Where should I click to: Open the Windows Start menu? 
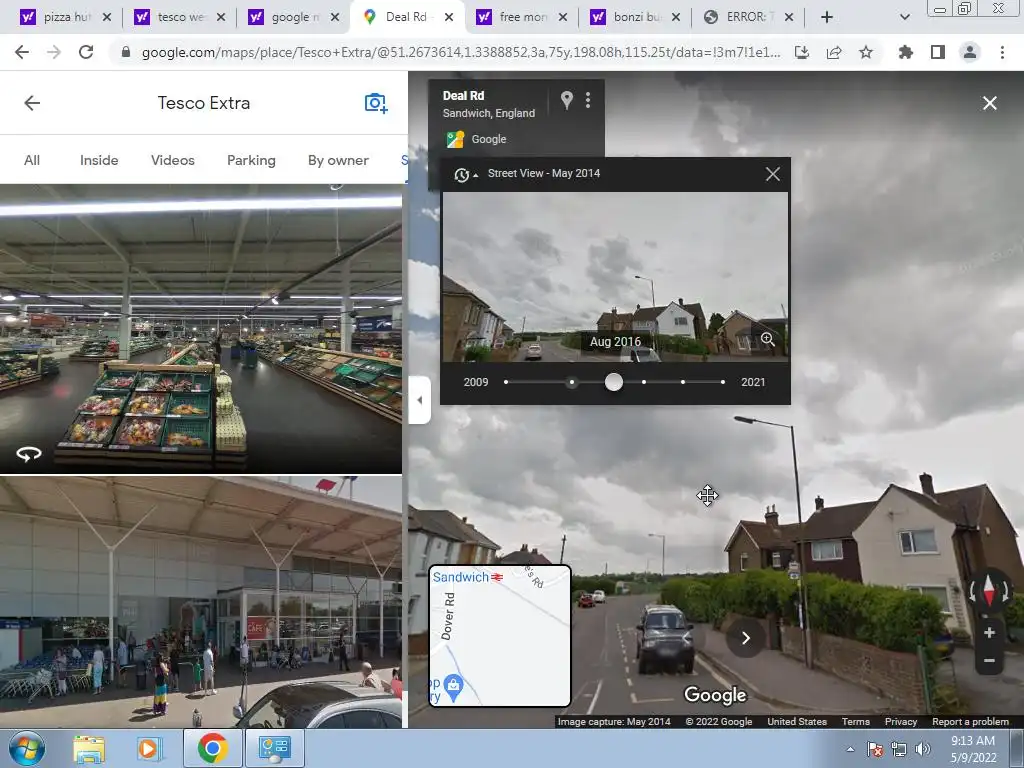pos(27,748)
